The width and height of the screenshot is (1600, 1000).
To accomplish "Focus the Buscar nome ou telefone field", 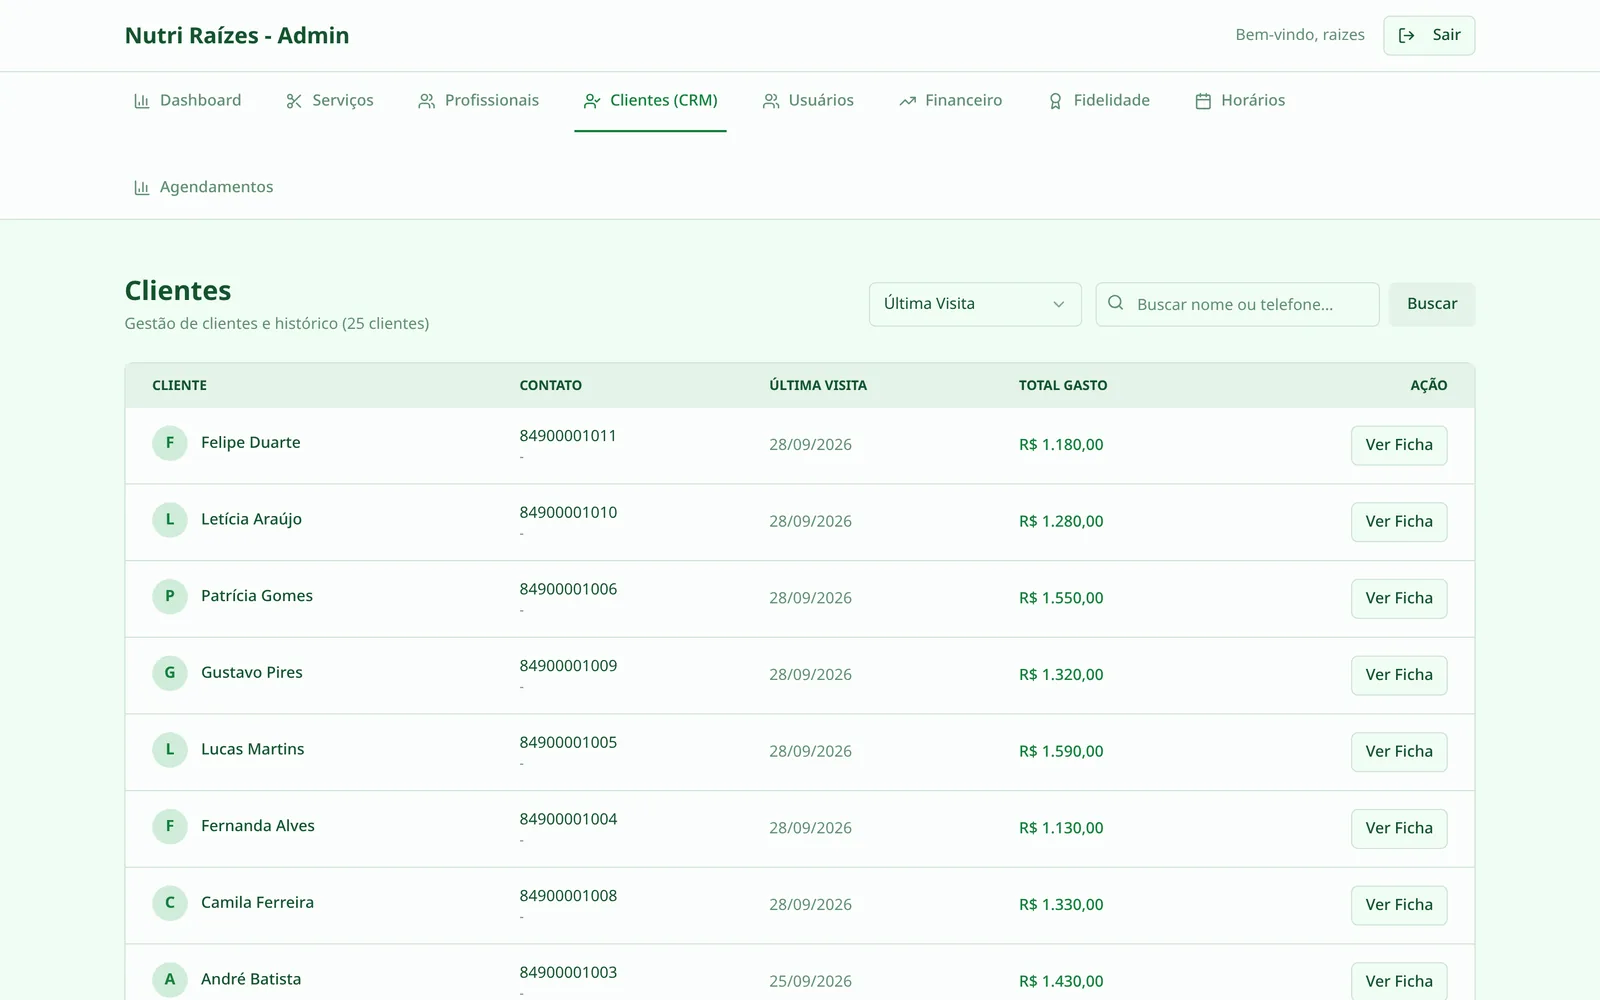I will (1238, 304).
